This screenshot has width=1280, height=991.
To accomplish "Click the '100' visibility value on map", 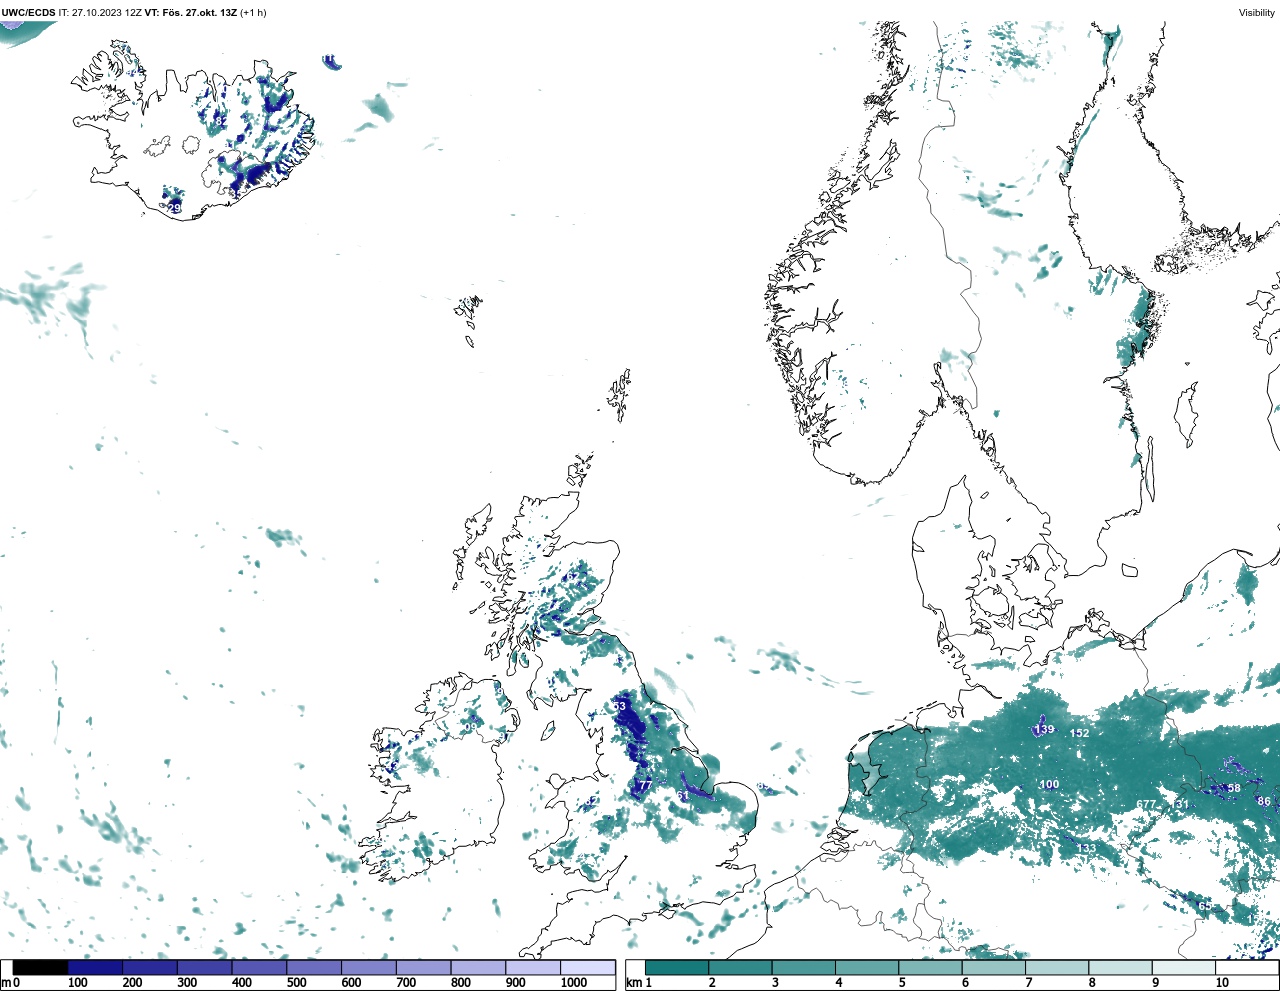I will click(1049, 785).
